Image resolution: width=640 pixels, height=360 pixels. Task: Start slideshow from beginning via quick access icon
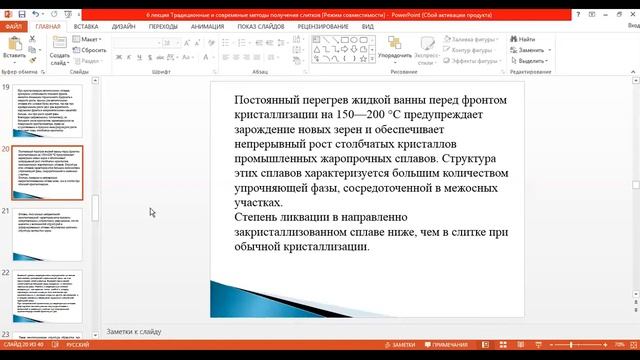click(68, 14)
